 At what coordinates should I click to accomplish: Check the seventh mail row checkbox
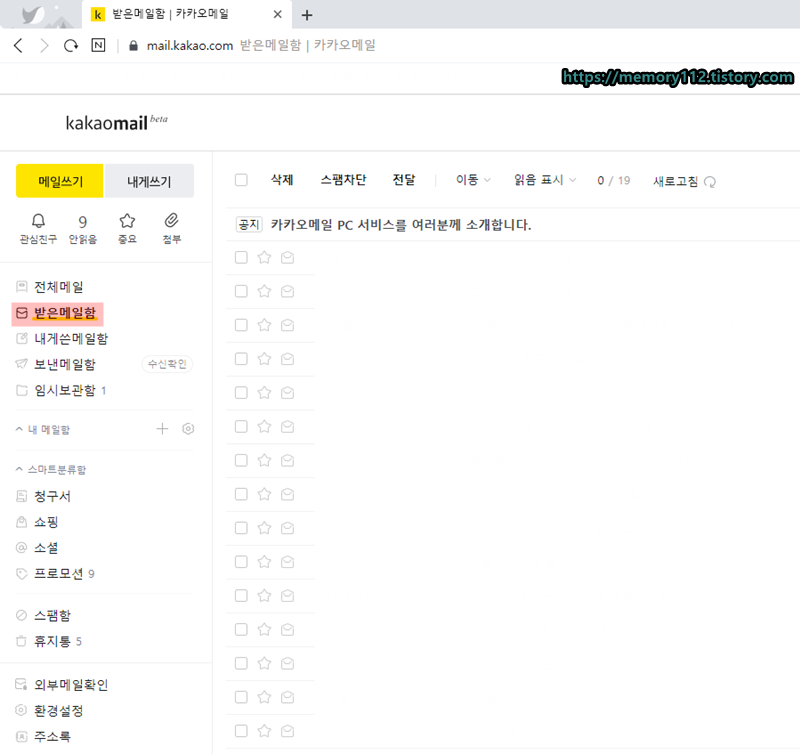point(241,460)
